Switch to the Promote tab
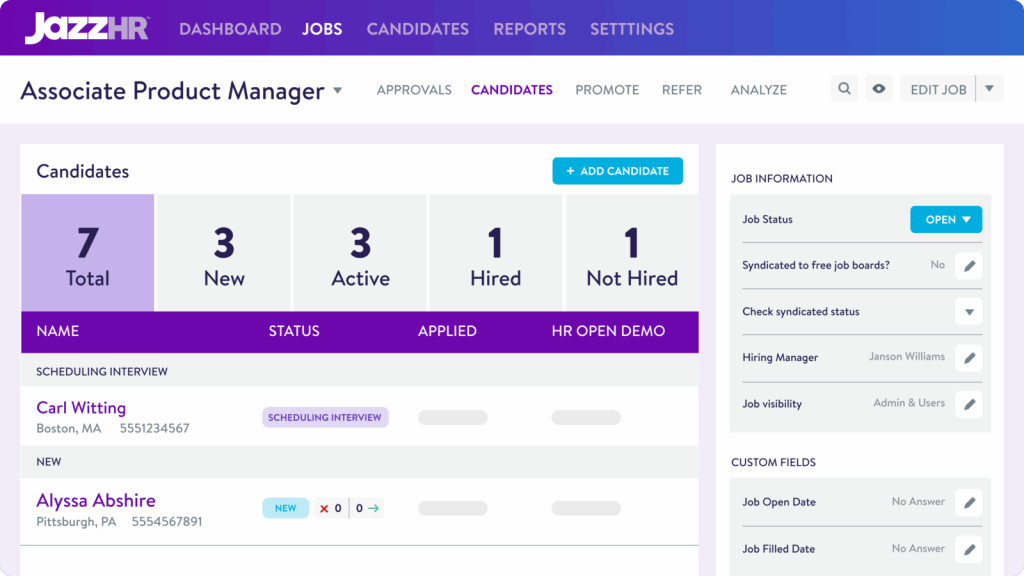This screenshot has width=1024, height=576. point(607,90)
